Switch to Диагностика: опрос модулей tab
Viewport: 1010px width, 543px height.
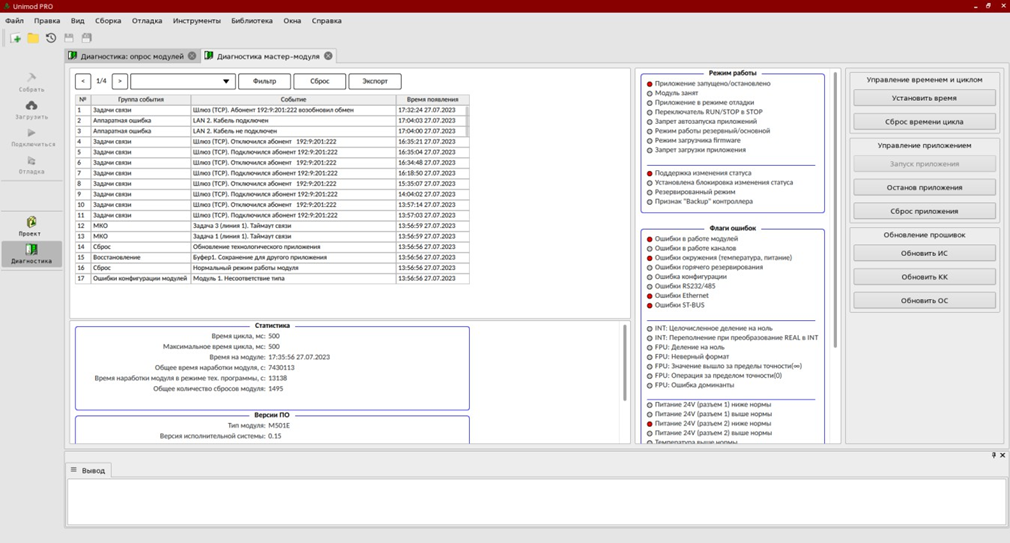point(132,56)
